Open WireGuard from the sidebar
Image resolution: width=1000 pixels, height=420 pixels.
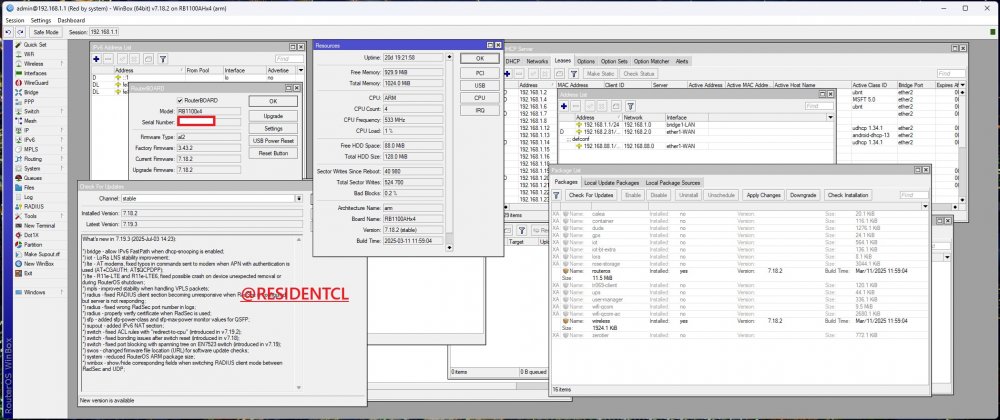pyautogui.click(x=34, y=83)
